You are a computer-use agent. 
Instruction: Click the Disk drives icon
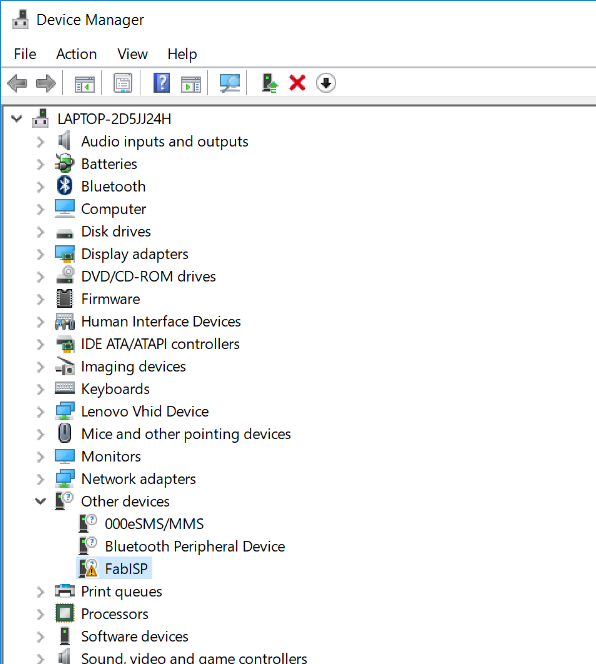65,233
